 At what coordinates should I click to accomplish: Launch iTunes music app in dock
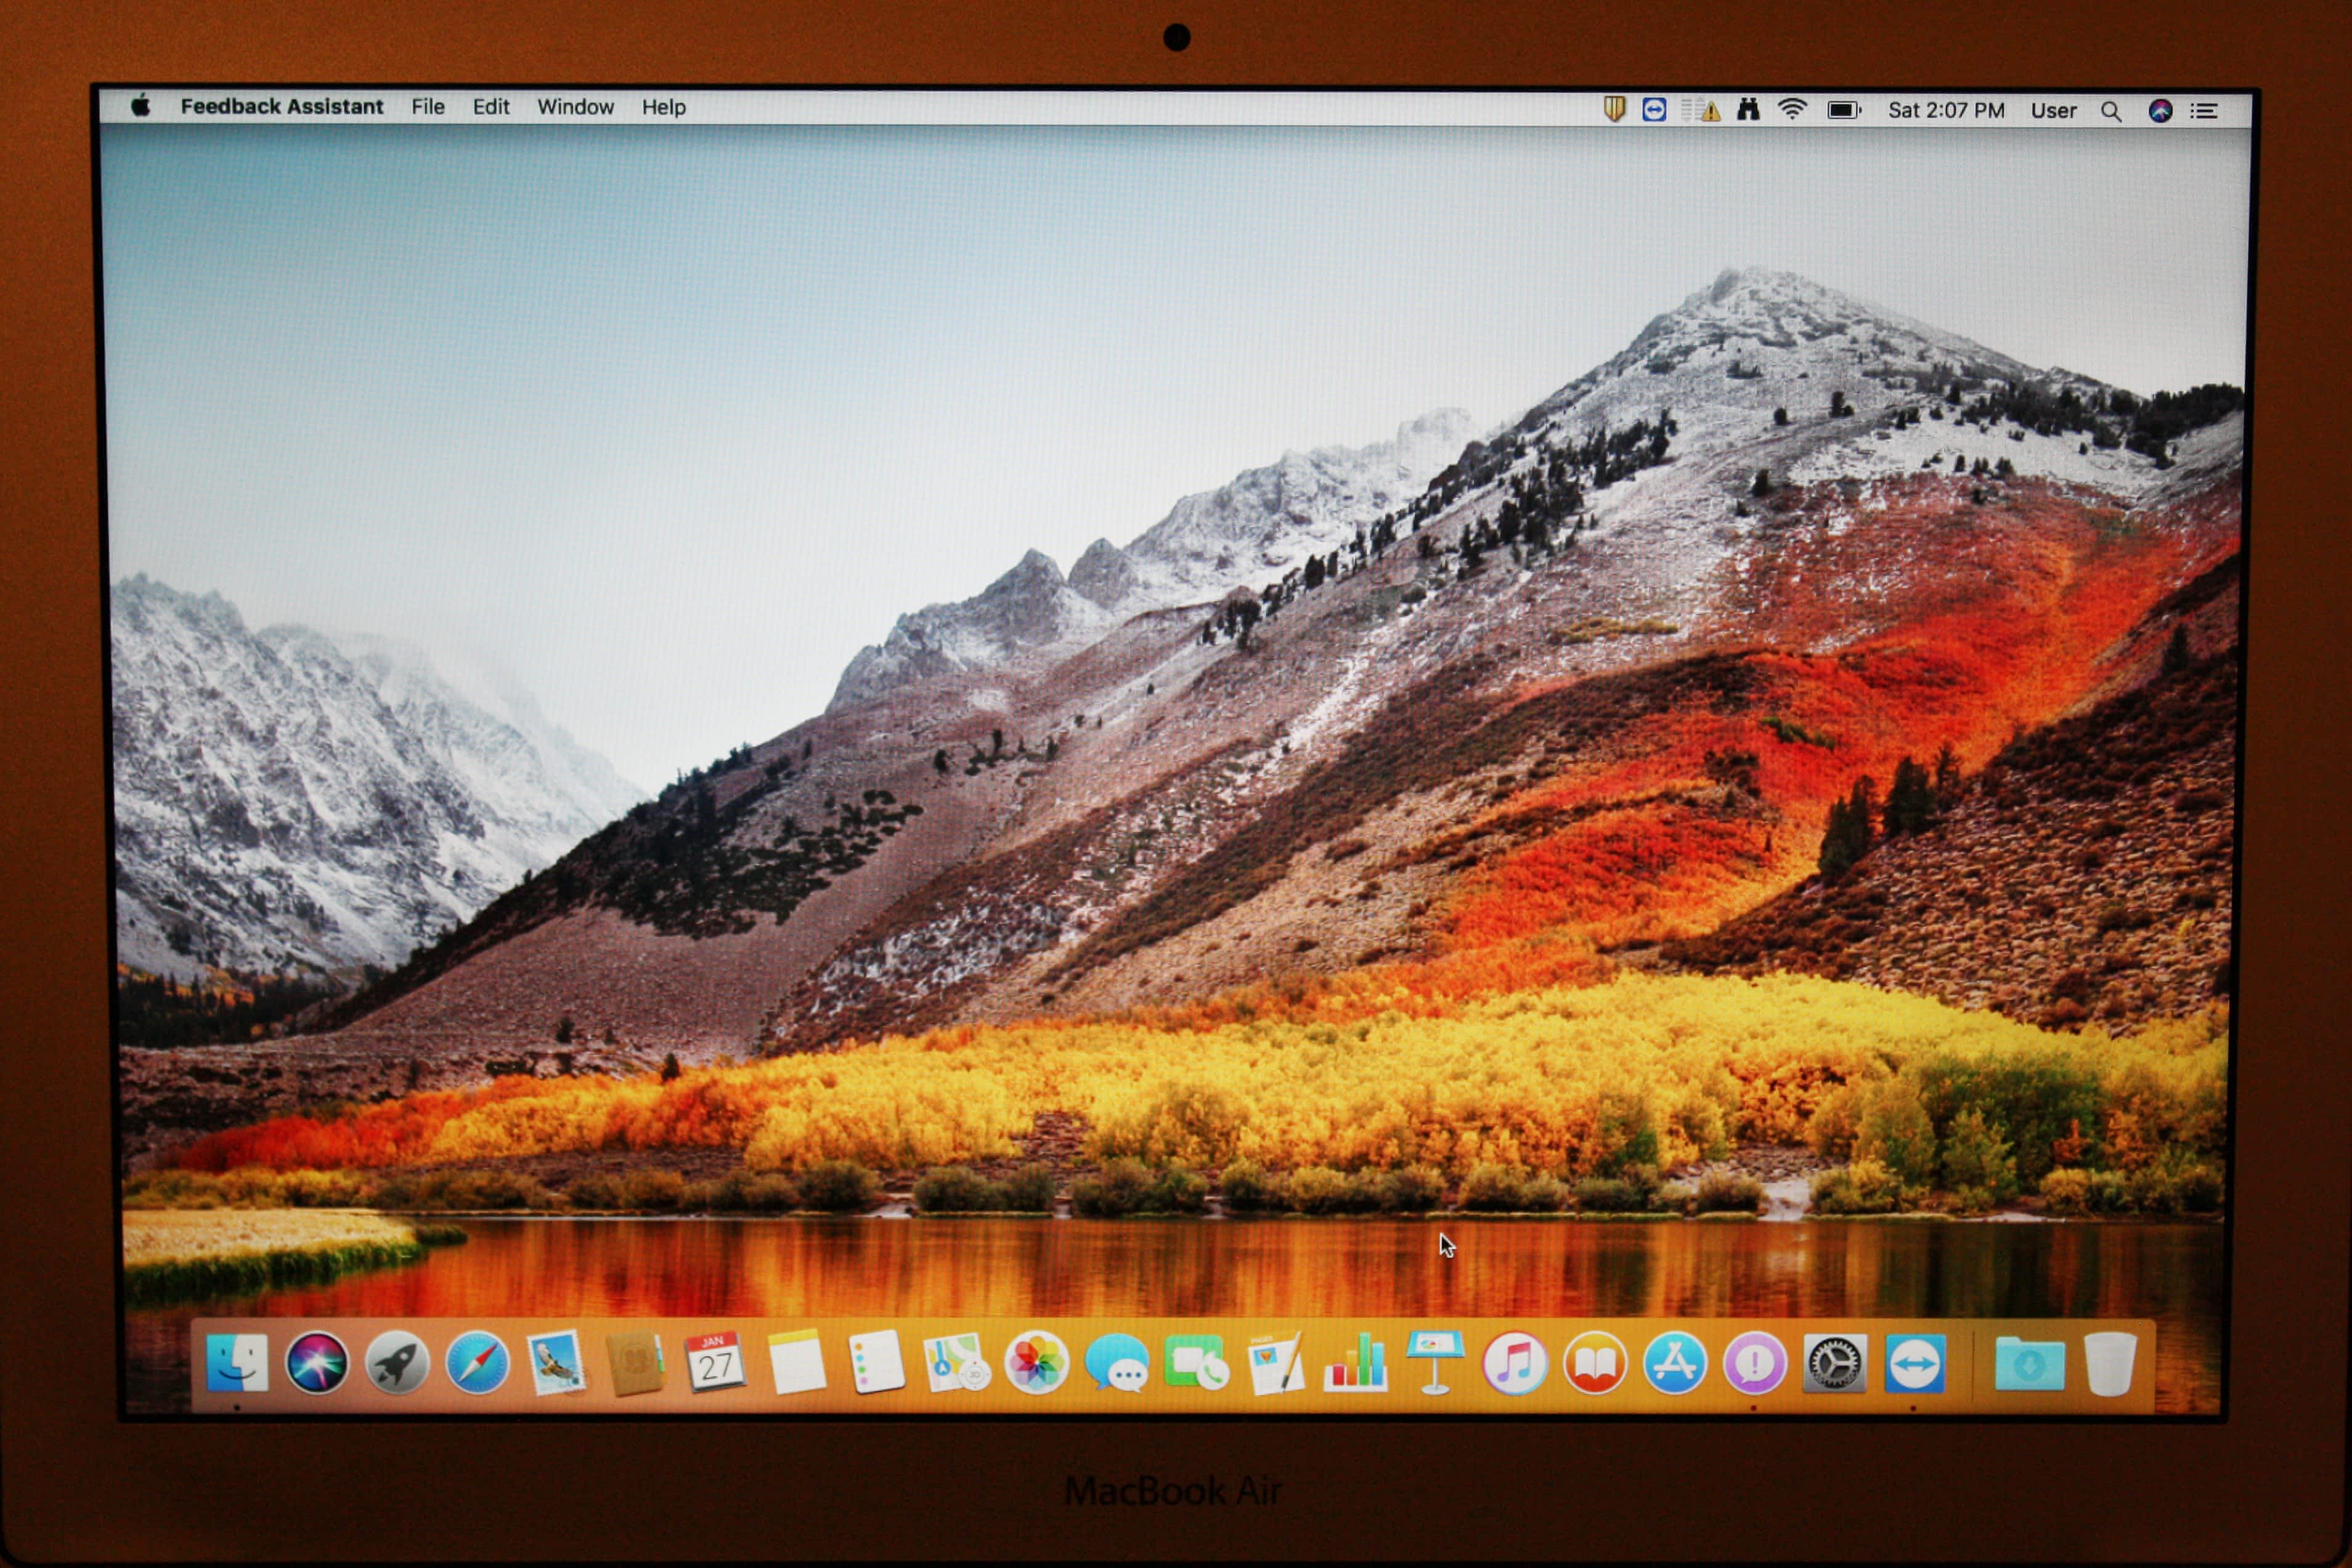[1514, 1364]
